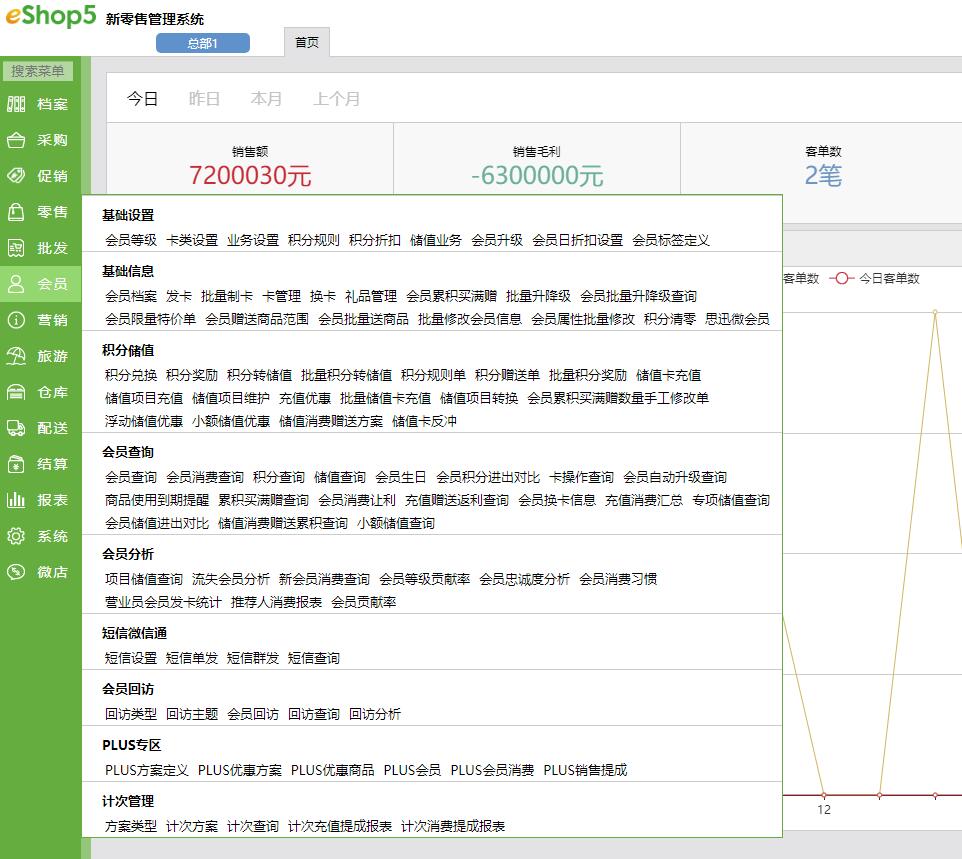Open the 回访类型 link
Viewport: 962px width, 859px height.
click(131, 714)
